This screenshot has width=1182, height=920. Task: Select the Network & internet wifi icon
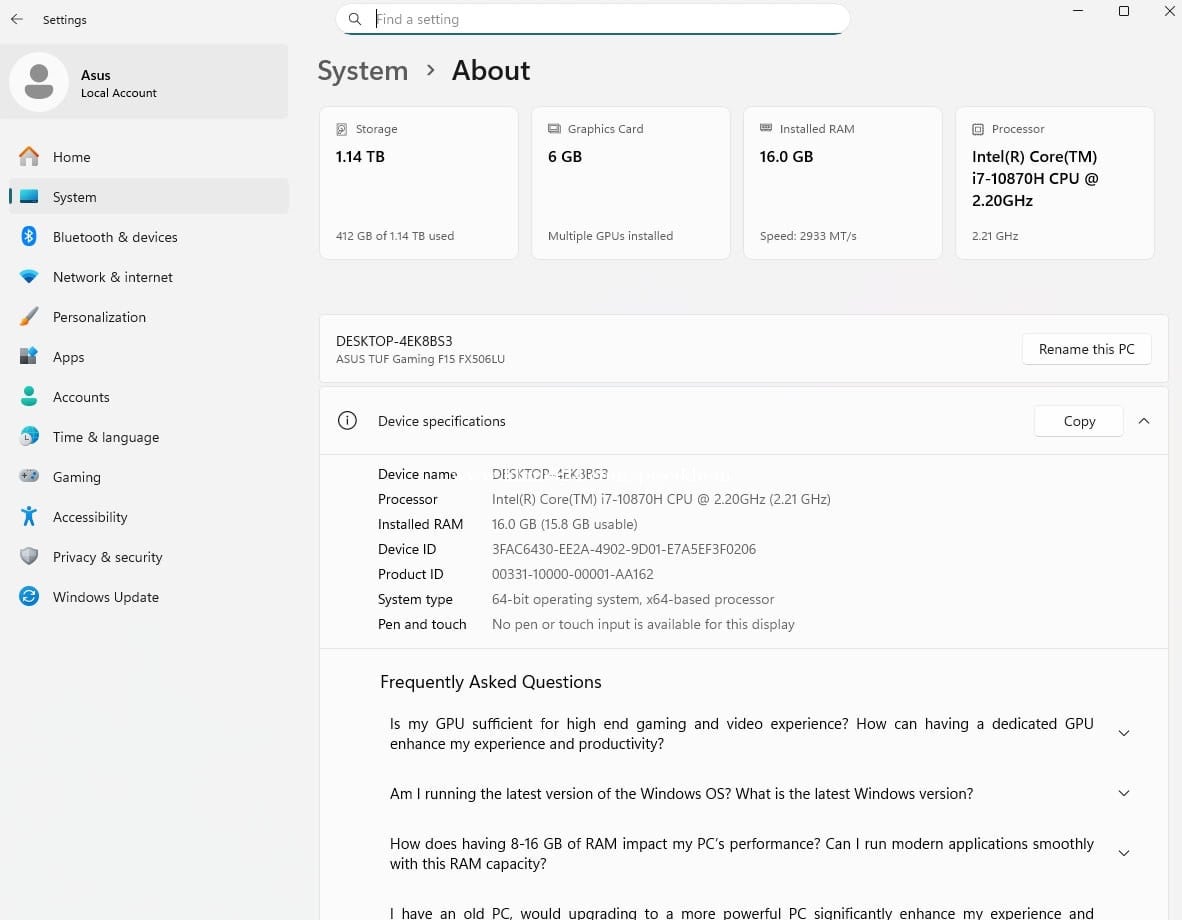pos(30,277)
